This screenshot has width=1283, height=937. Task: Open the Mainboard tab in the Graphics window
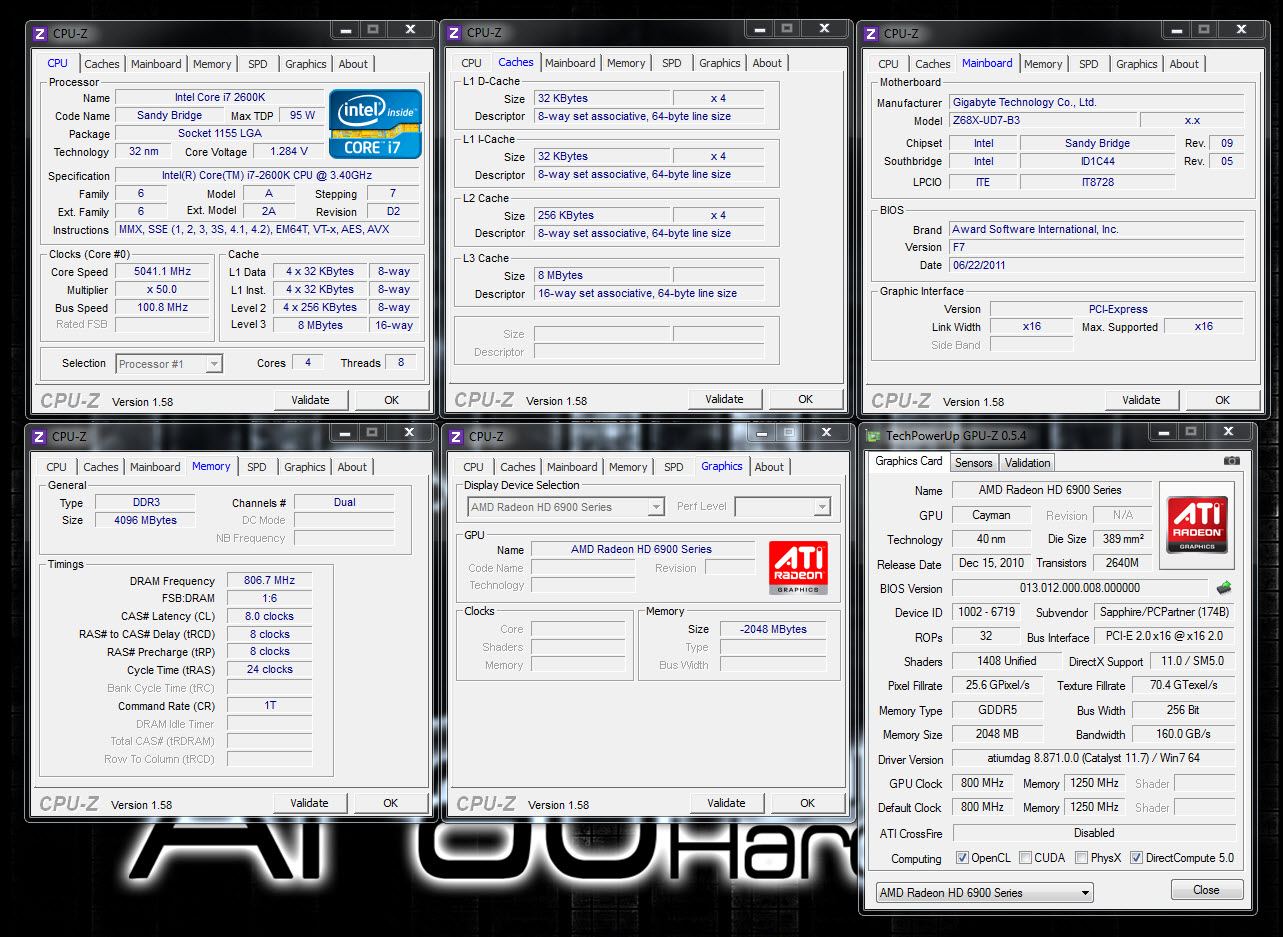(x=572, y=467)
